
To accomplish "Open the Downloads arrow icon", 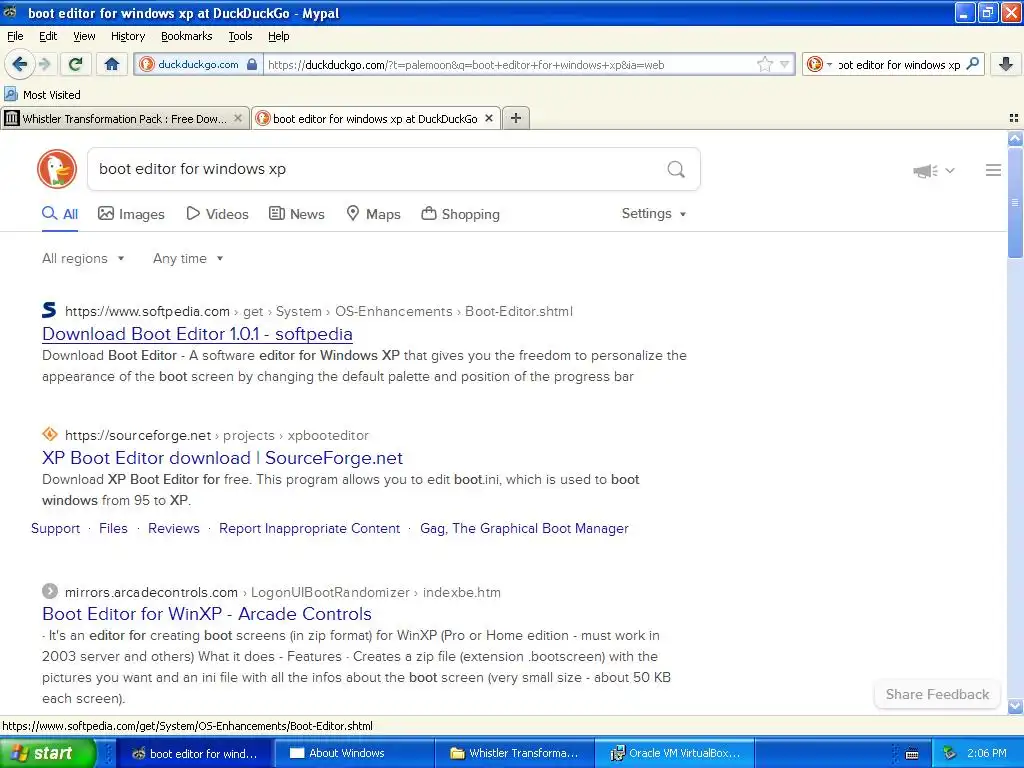I will point(1006,64).
